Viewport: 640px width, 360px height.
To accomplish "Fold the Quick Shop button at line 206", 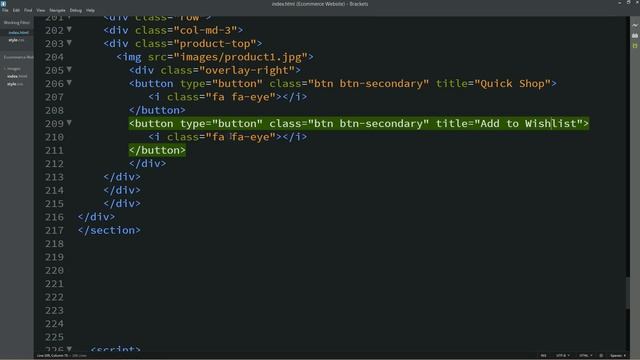I will pyautogui.click(x=69, y=83).
